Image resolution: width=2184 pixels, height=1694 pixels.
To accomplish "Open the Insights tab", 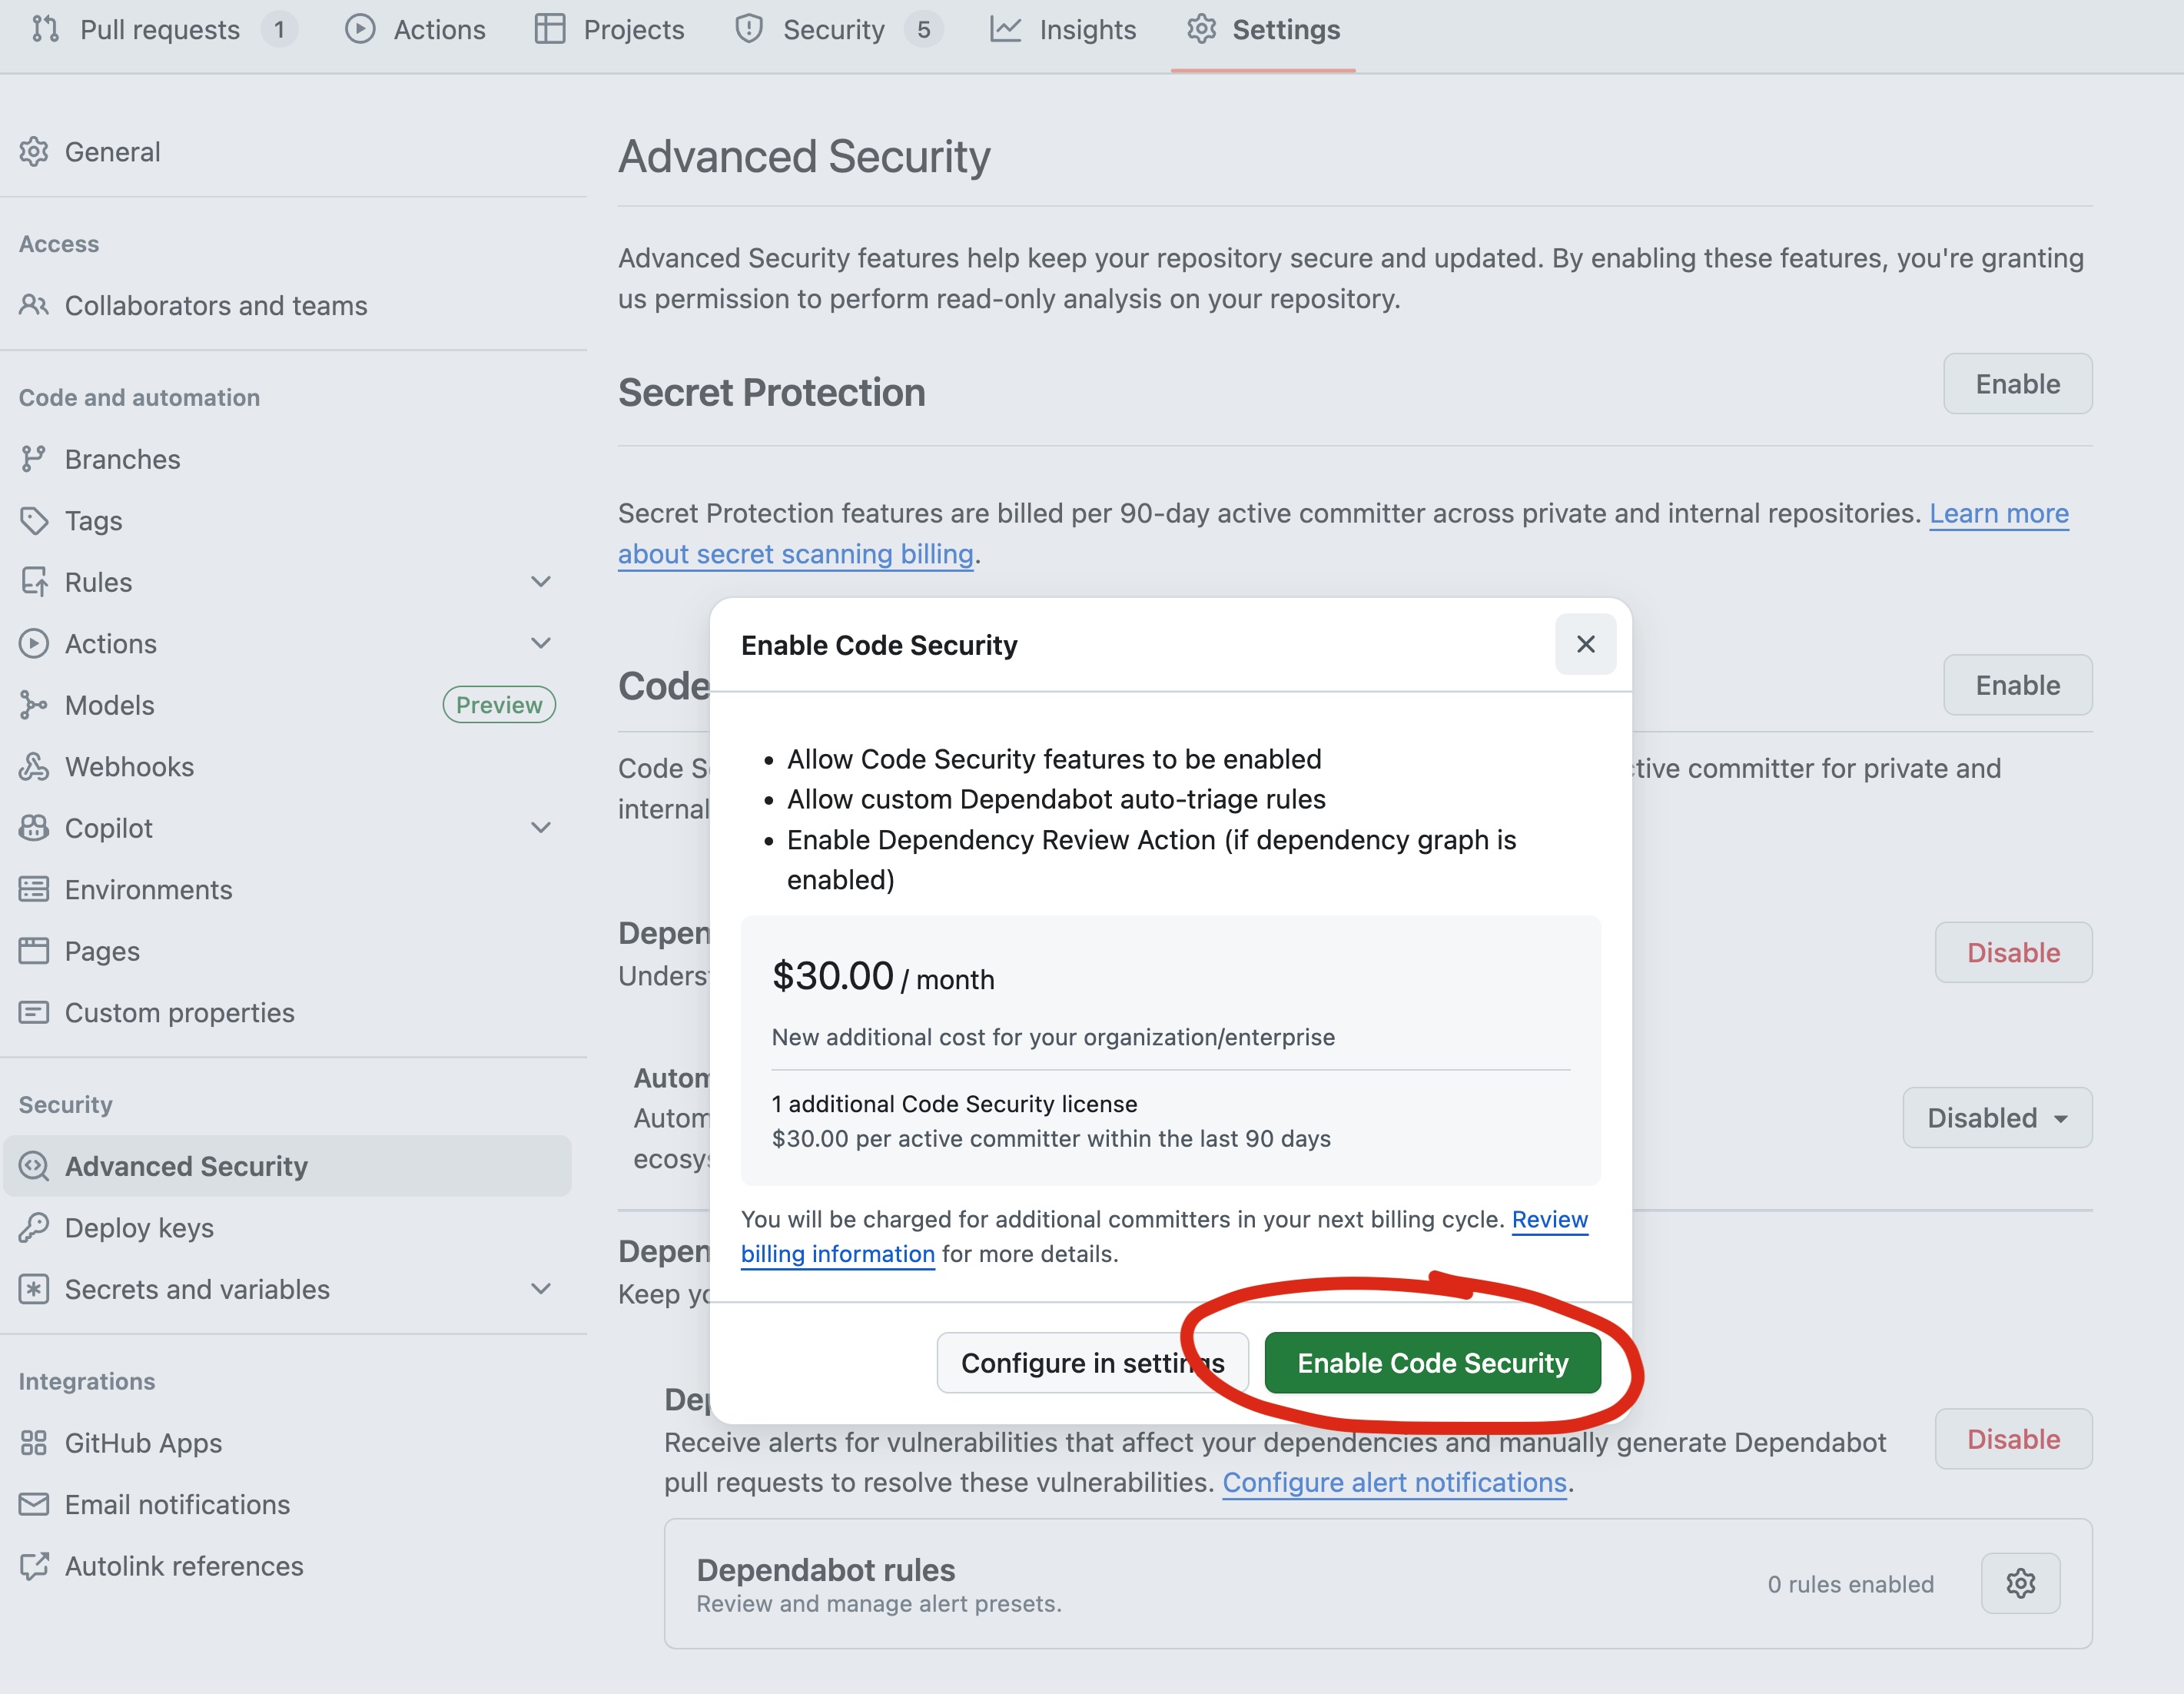I will click(x=1086, y=29).
